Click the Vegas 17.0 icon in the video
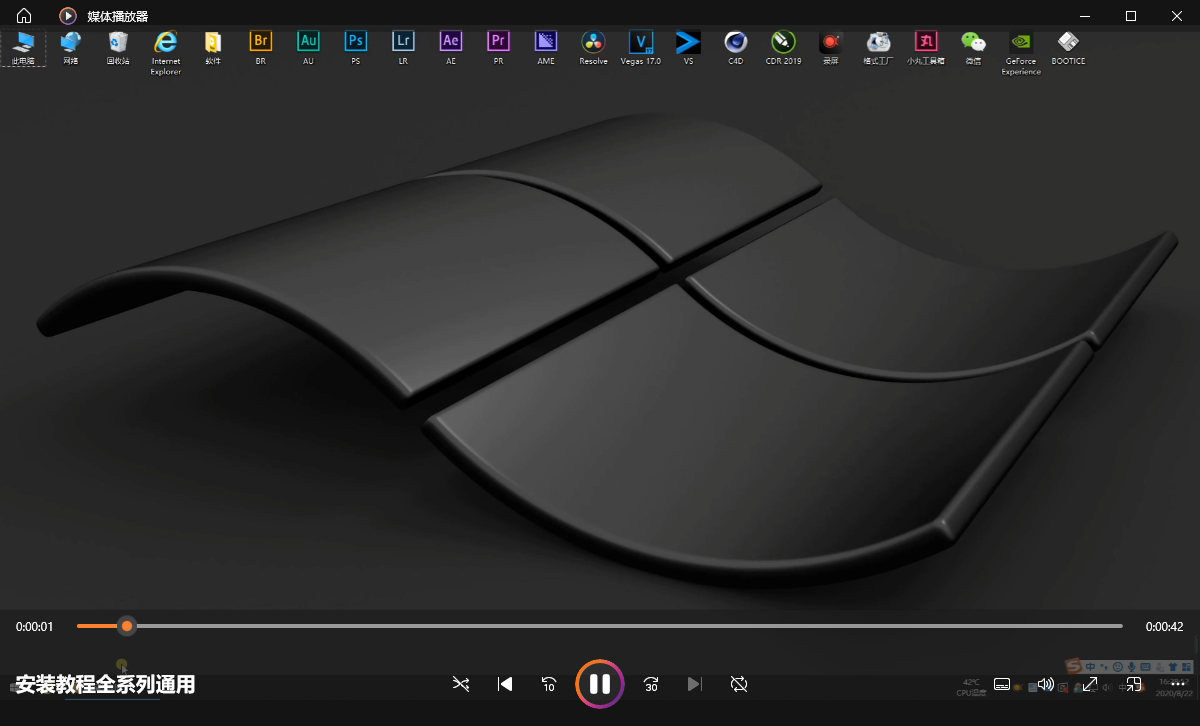 click(x=641, y=48)
